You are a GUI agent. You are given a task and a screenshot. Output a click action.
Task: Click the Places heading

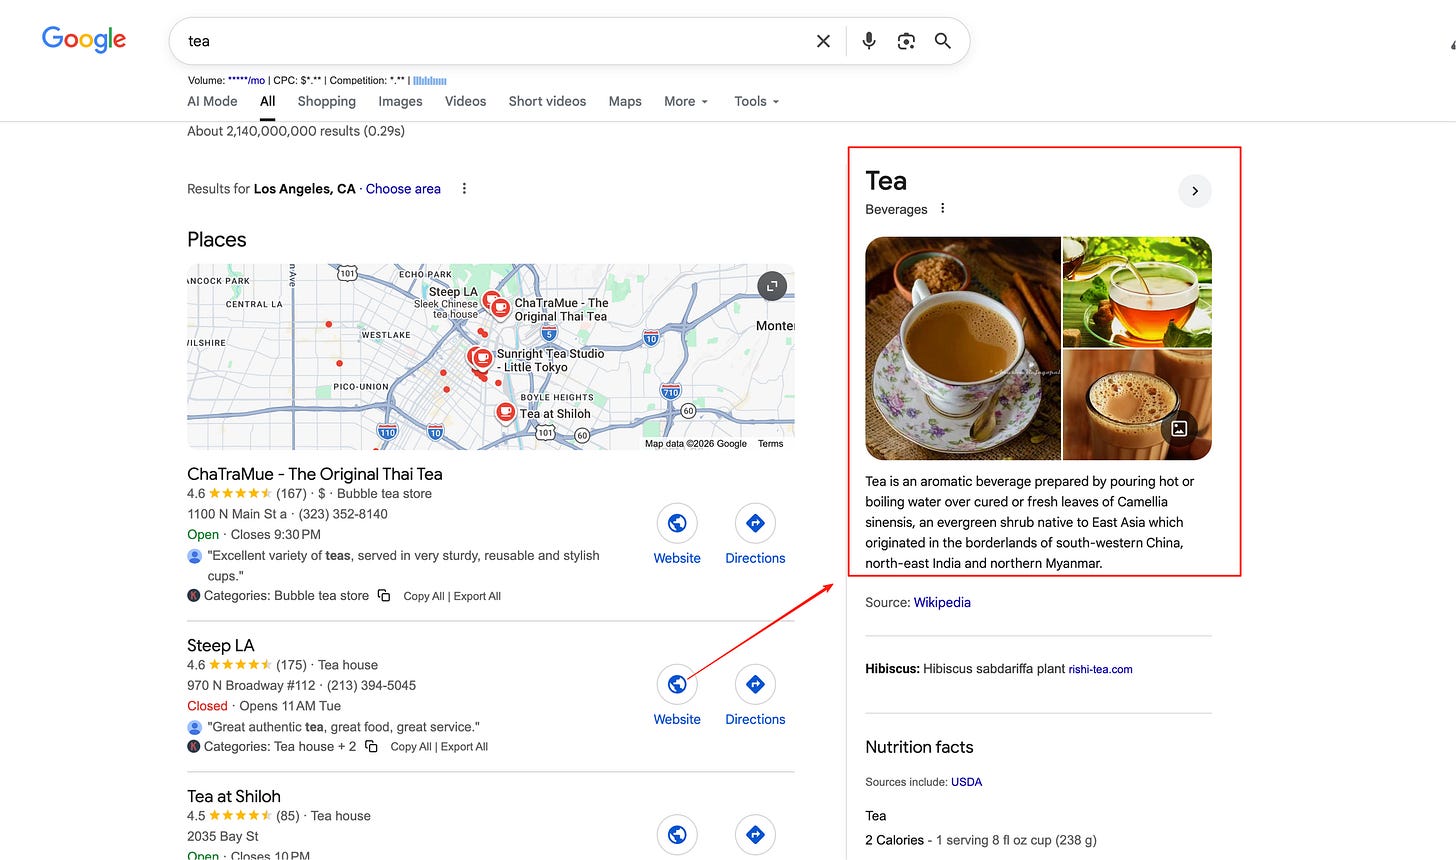(x=217, y=240)
